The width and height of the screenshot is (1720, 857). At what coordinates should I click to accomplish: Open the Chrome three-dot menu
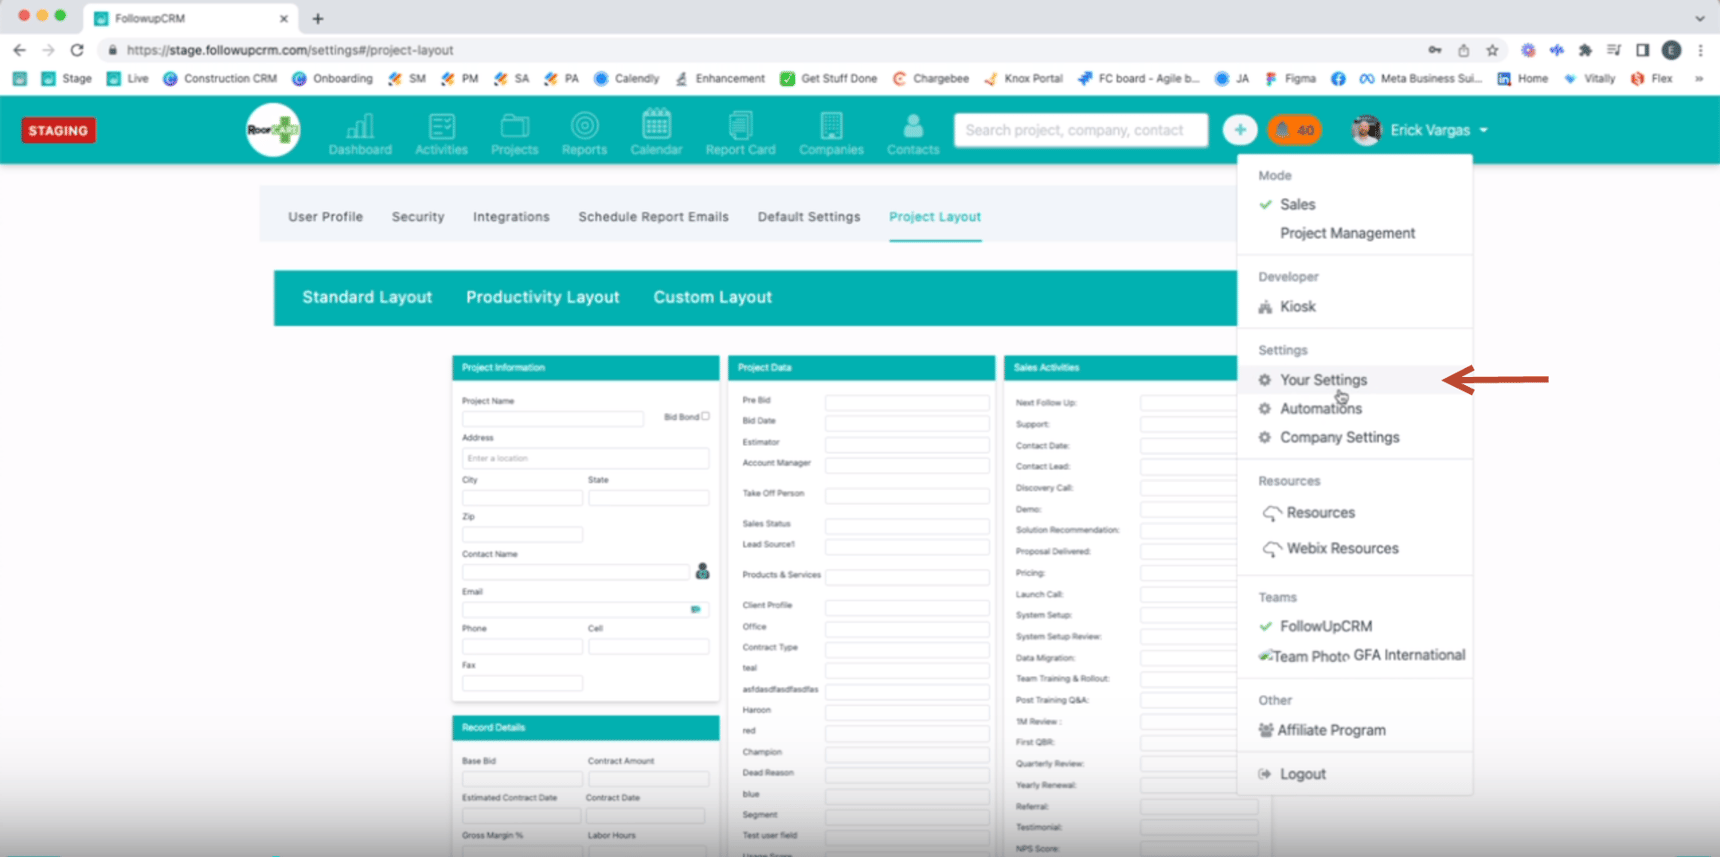coord(1700,50)
